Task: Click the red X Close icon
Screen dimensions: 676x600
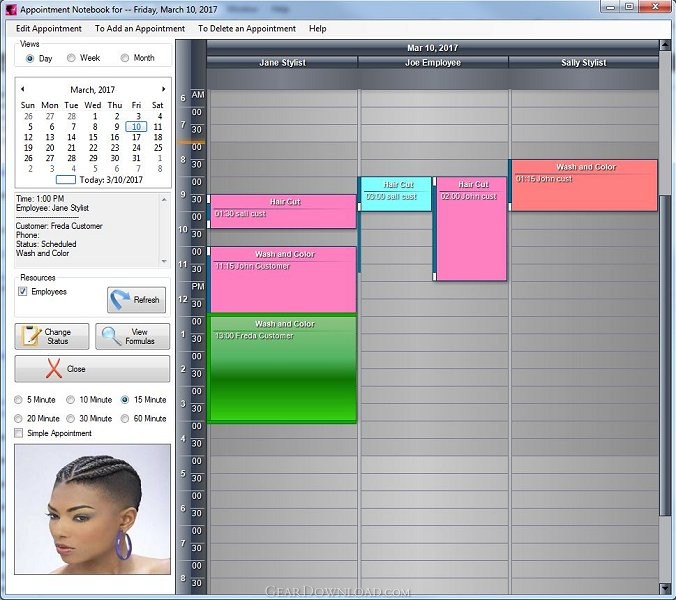Action: click(x=54, y=369)
